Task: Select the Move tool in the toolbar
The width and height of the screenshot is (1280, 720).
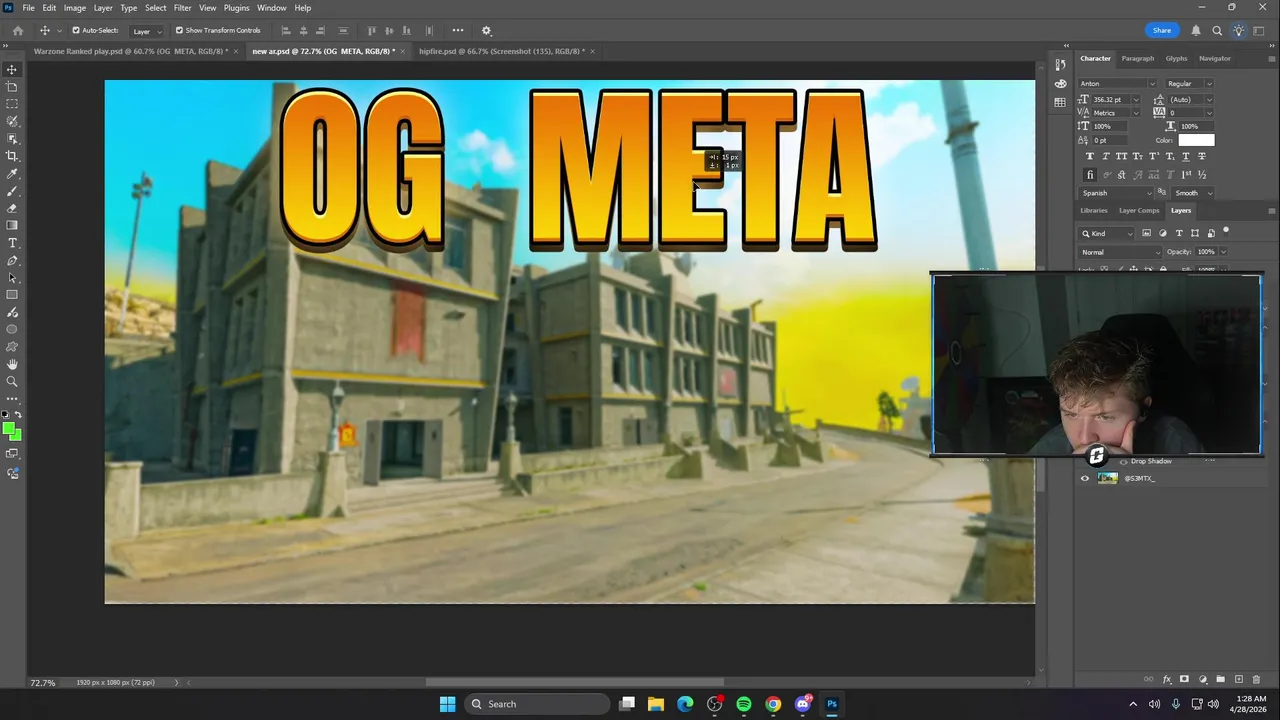Action: 12,69
